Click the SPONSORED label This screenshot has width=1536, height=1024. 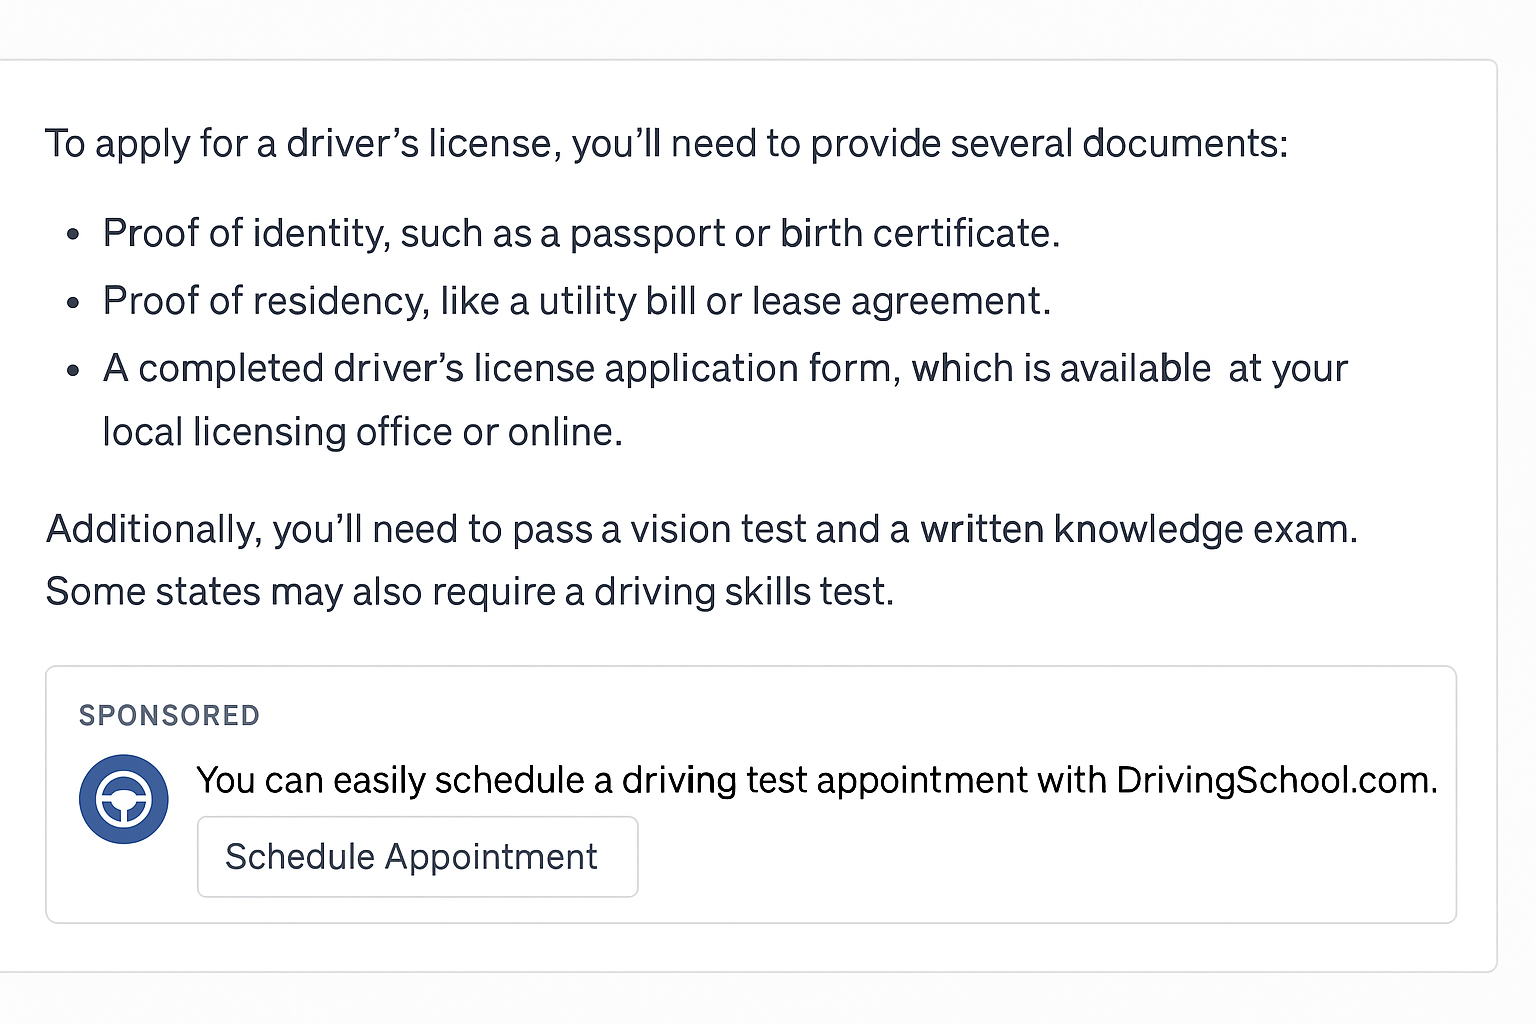[169, 716]
